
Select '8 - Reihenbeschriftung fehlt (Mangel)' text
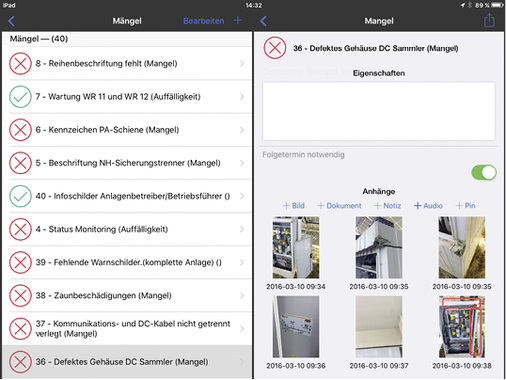(x=106, y=63)
